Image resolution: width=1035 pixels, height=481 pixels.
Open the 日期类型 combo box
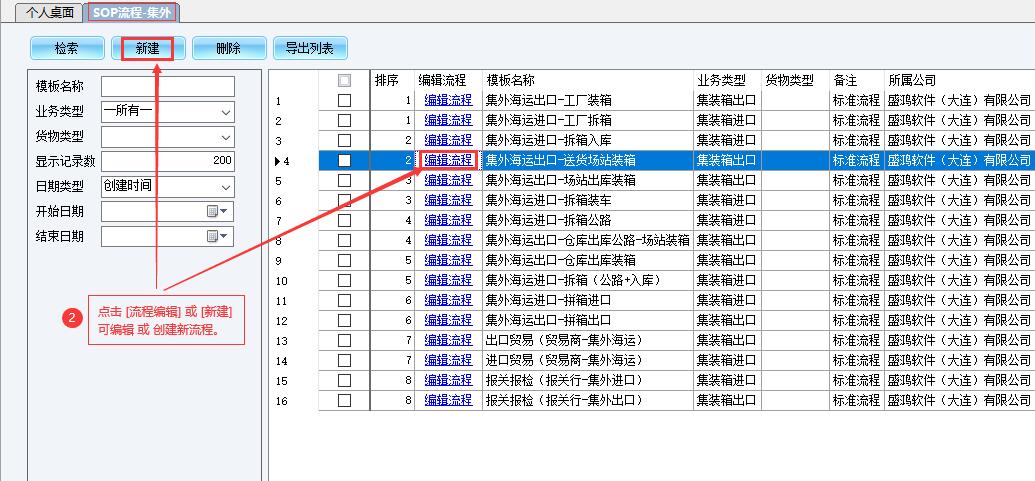click(x=225, y=186)
